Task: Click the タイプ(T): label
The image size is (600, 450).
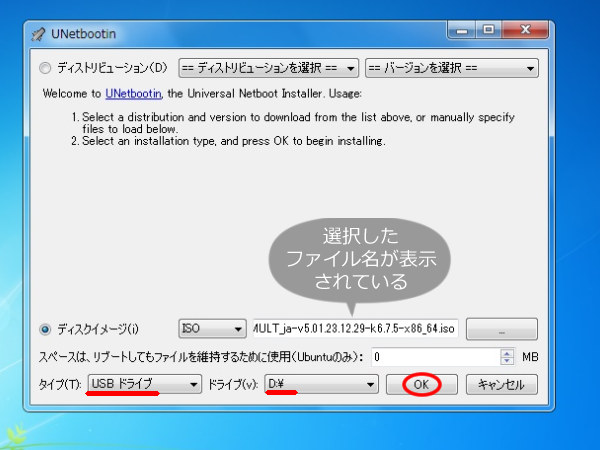Action: 60,384
